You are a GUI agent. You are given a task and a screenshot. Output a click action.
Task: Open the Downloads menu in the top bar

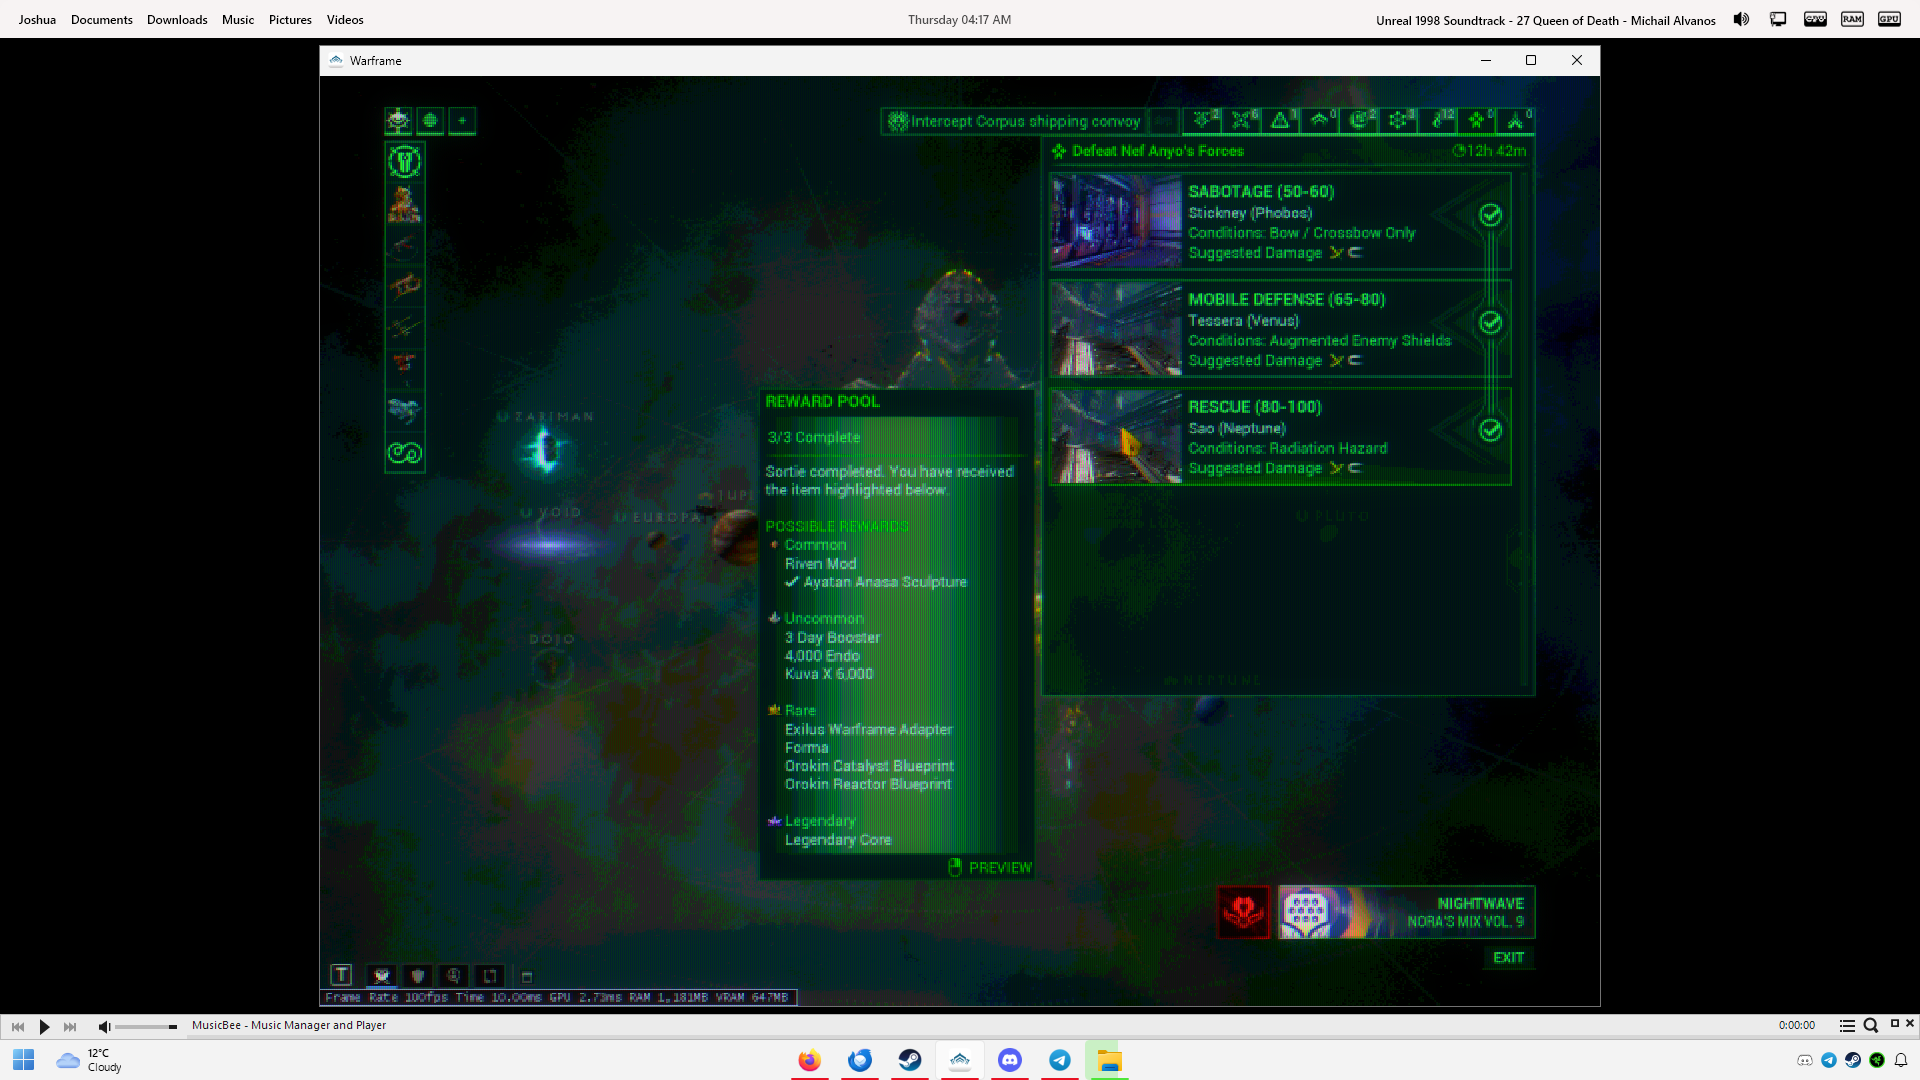(x=177, y=20)
